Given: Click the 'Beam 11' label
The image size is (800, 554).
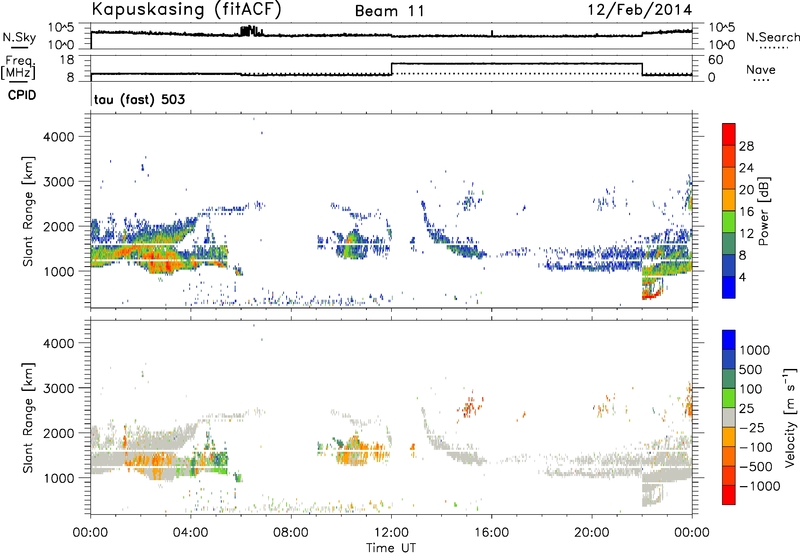Looking at the screenshot, I should pos(390,11).
